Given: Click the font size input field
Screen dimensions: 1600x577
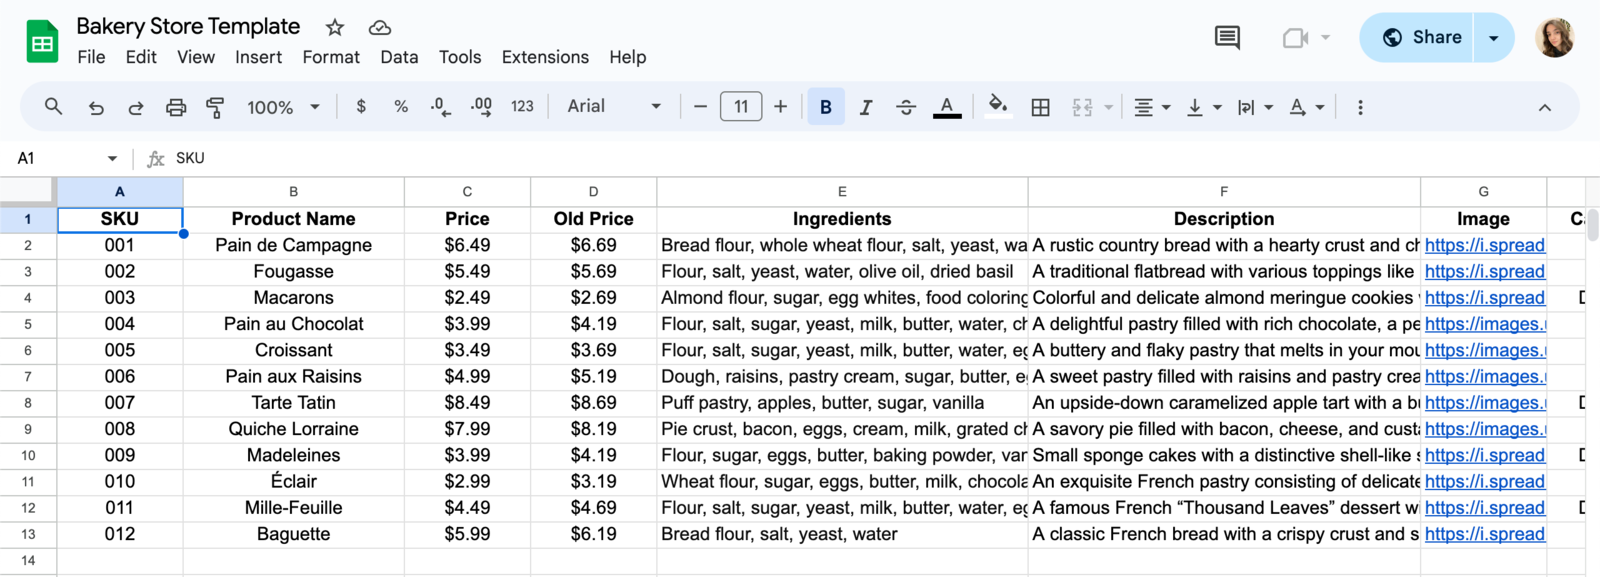Looking at the screenshot, I should [741, 106].
